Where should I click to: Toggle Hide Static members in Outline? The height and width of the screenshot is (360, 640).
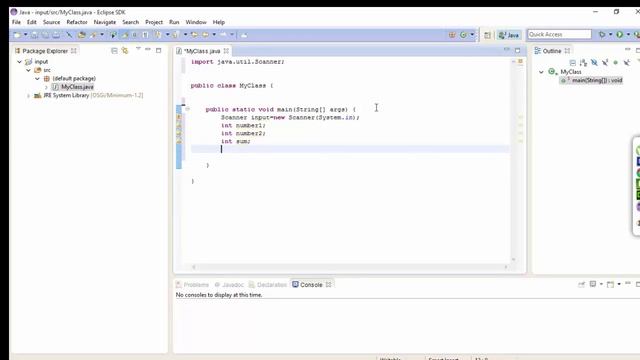point(605,62)
